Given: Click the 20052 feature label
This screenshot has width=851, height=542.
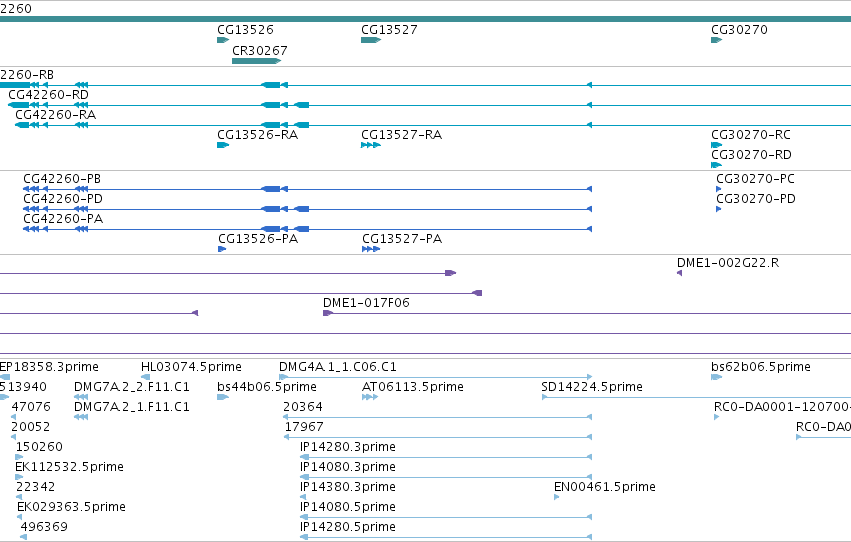Looking at the screenshot, I should pos(30,427).
